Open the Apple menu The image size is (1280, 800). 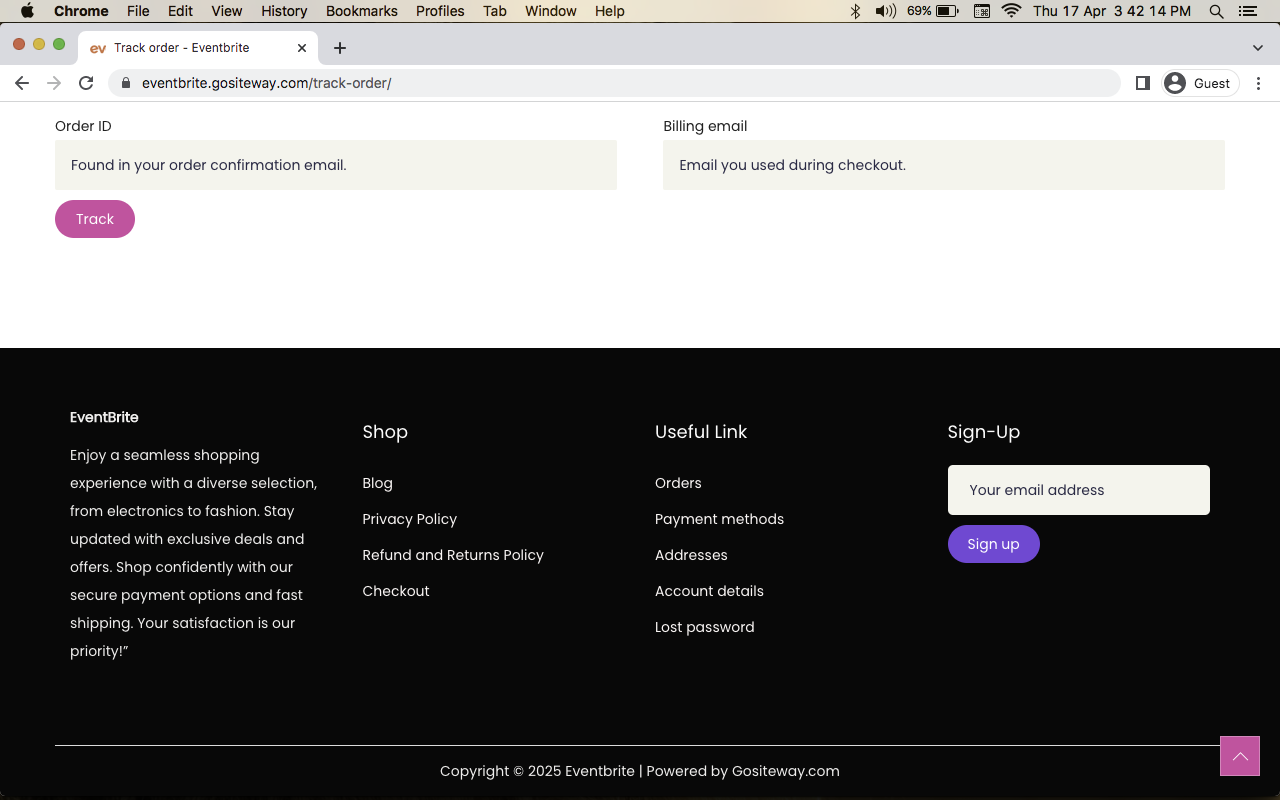coord(27,11)
